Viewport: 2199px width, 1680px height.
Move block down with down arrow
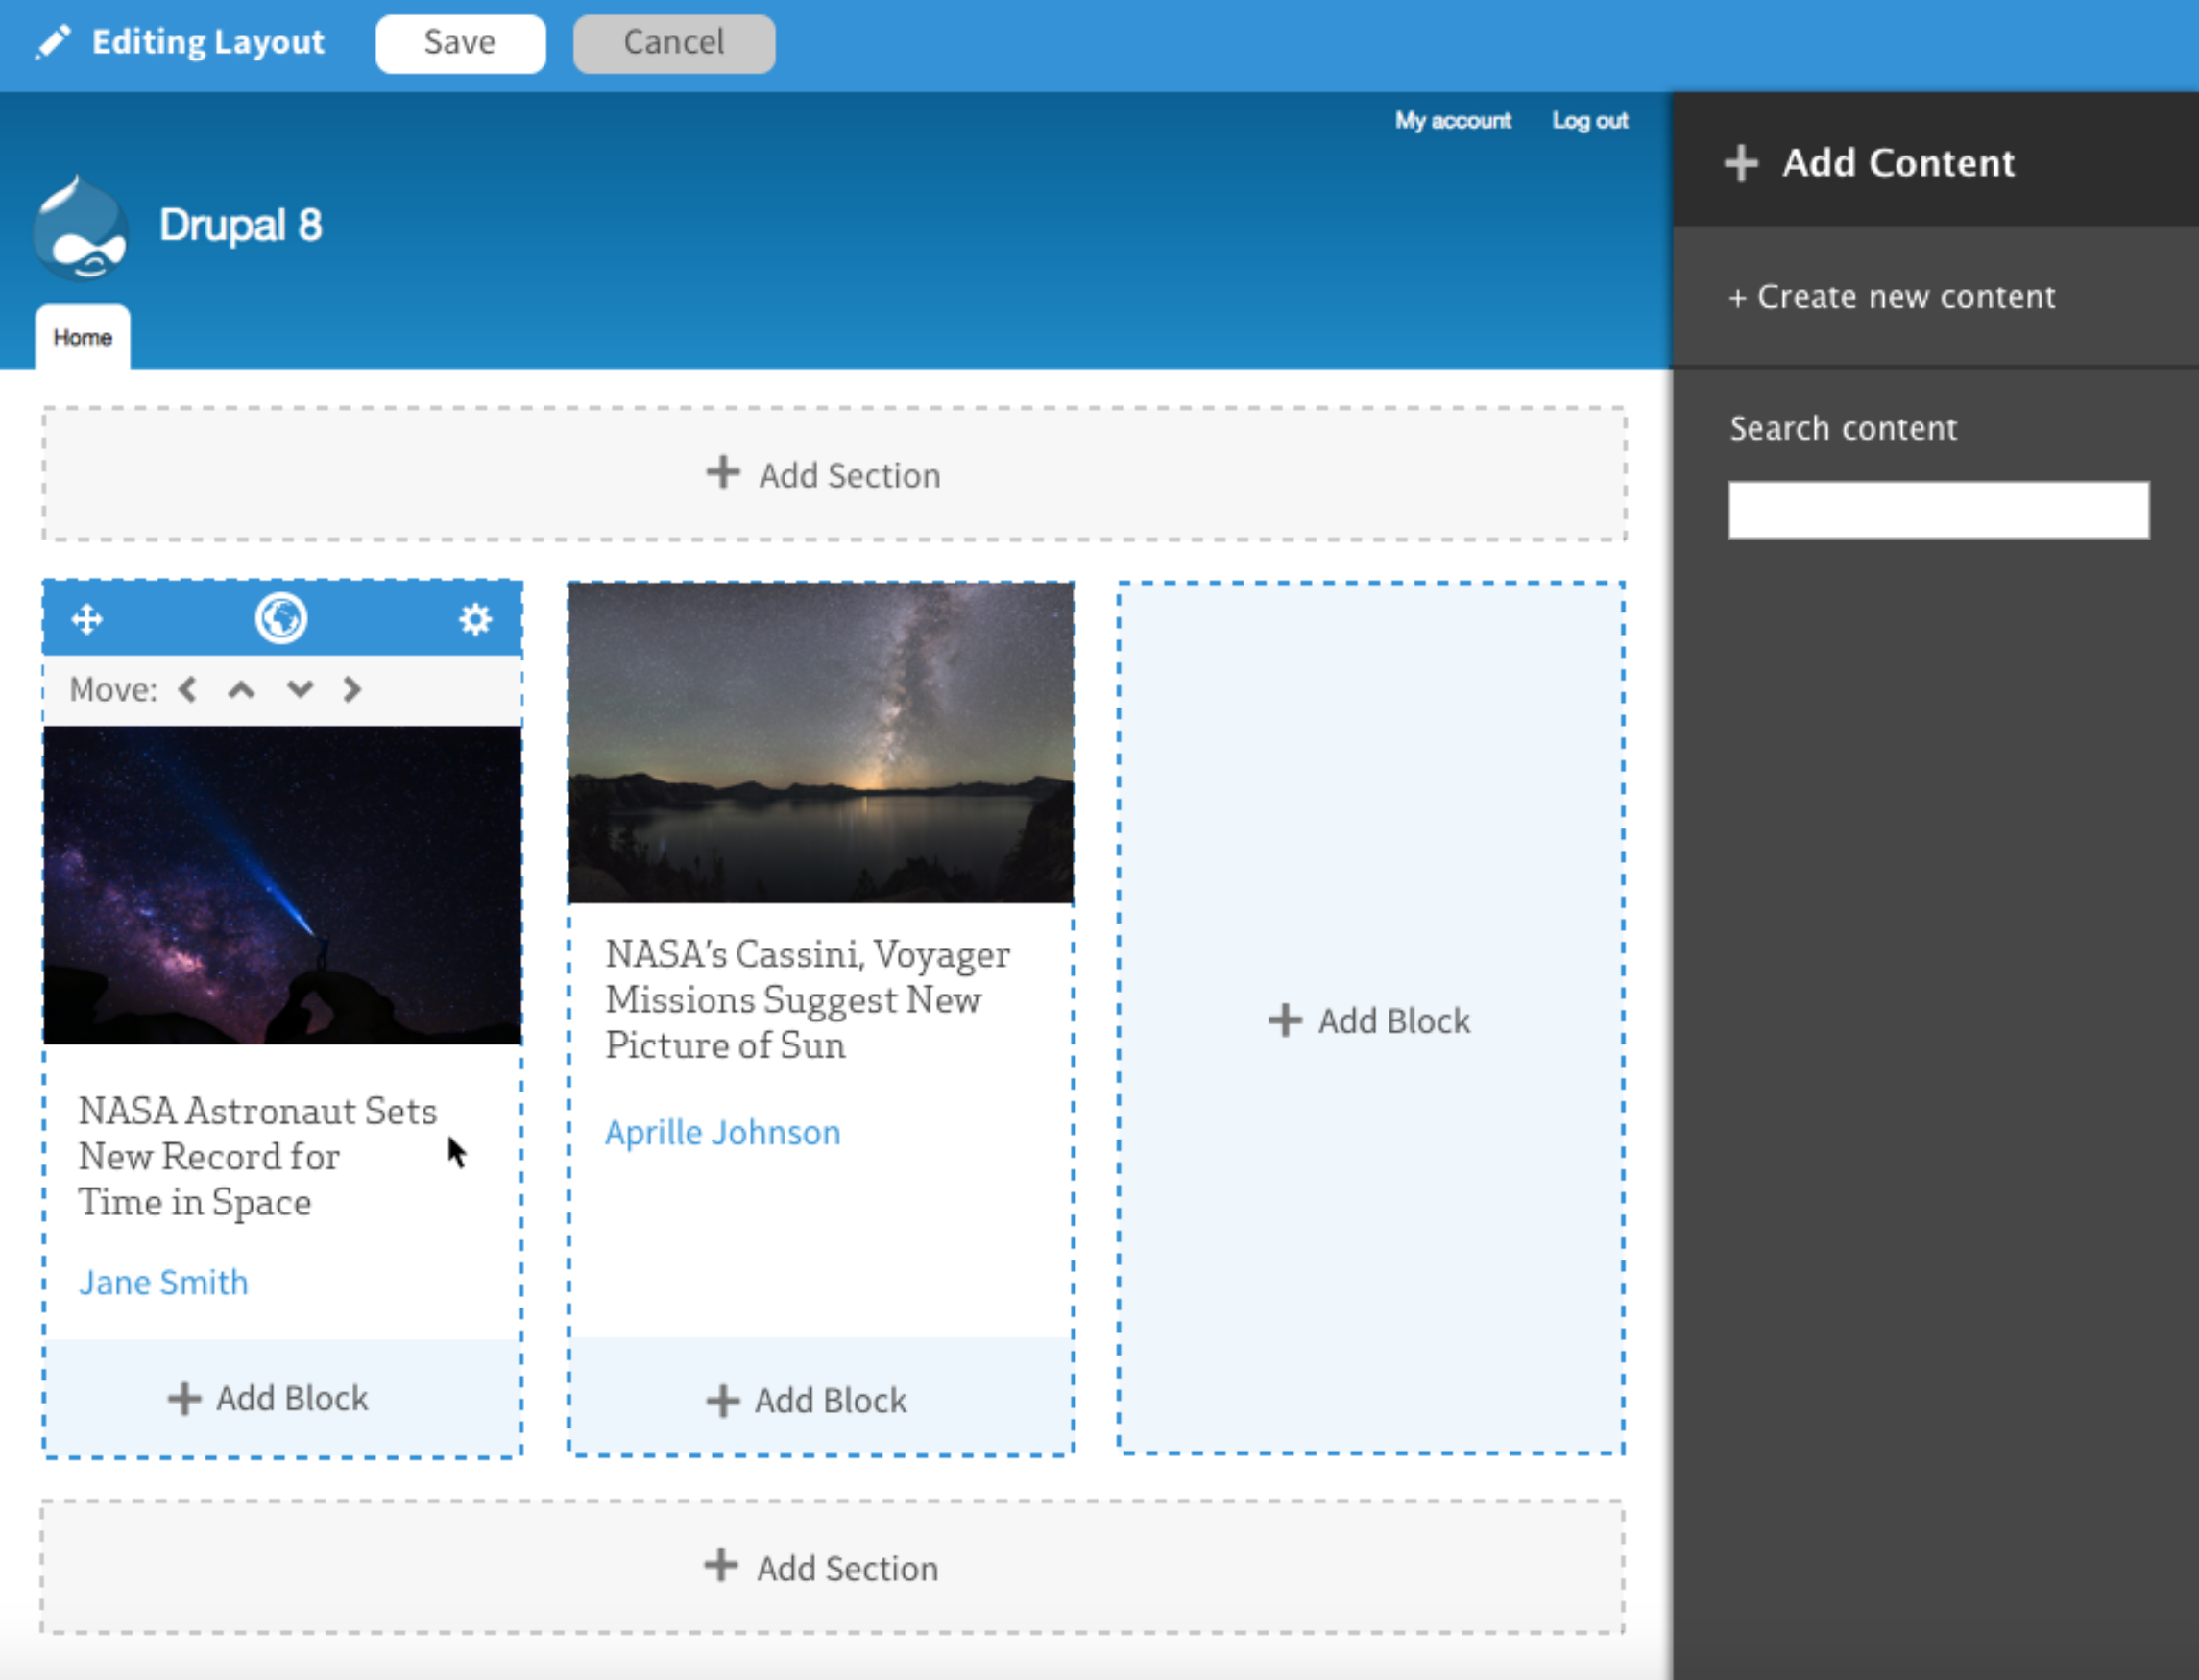(300, 689)
